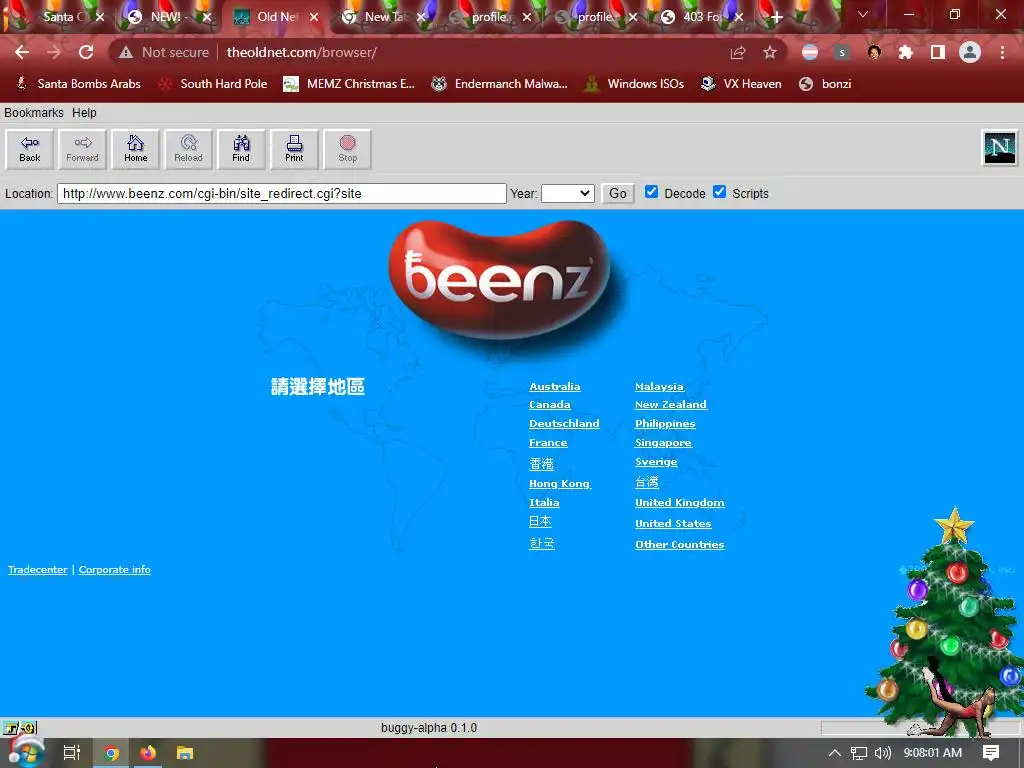Show hidden tray icons chevron
Screen dimensions: 1024x768
(835, 753)
